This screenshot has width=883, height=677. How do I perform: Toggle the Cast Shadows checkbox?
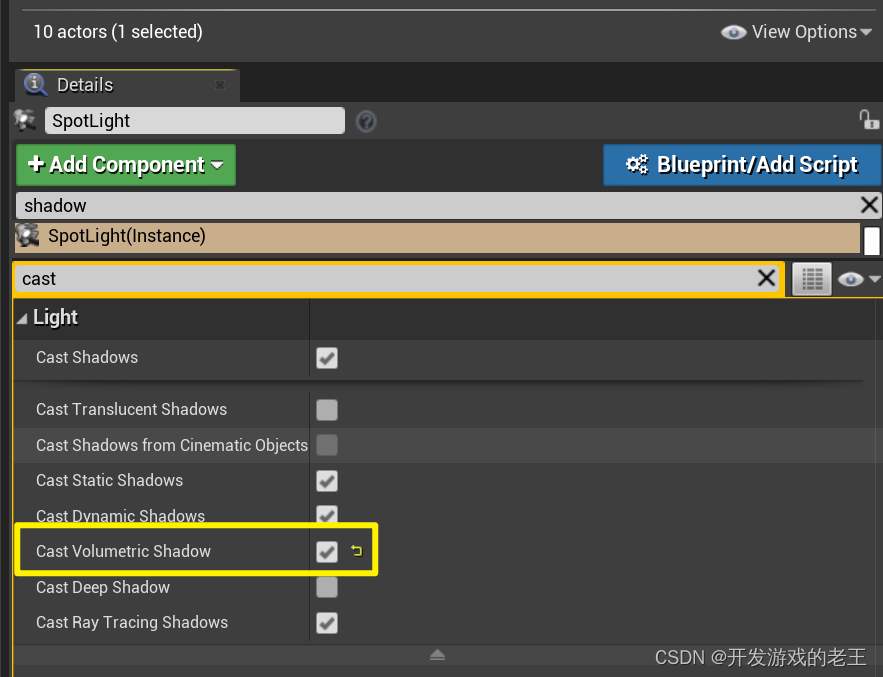coord(327,358)
